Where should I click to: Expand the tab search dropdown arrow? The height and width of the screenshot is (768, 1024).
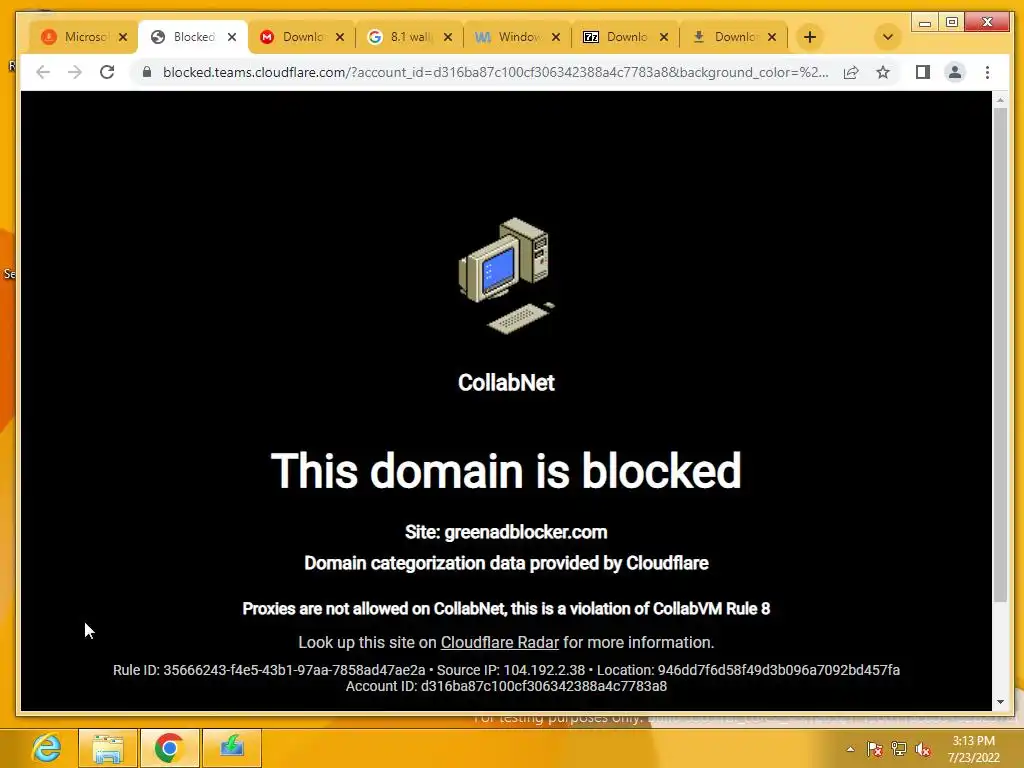tap(888, 37)
